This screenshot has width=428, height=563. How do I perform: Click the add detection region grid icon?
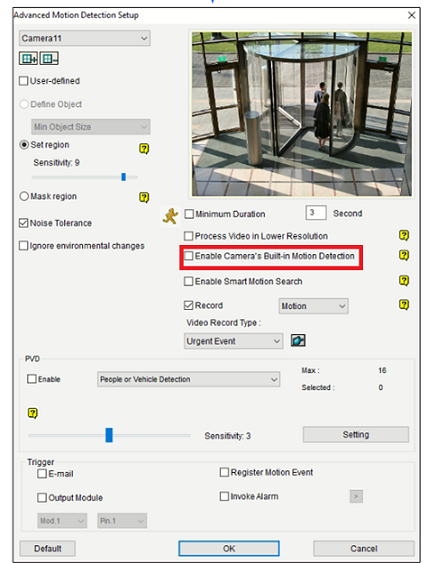point(28,58)
